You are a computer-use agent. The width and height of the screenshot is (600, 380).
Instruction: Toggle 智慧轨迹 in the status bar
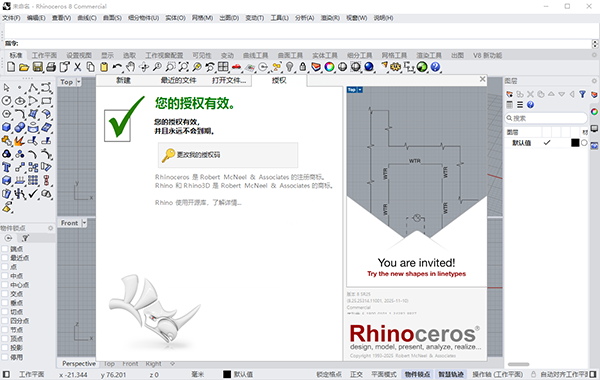451,374
